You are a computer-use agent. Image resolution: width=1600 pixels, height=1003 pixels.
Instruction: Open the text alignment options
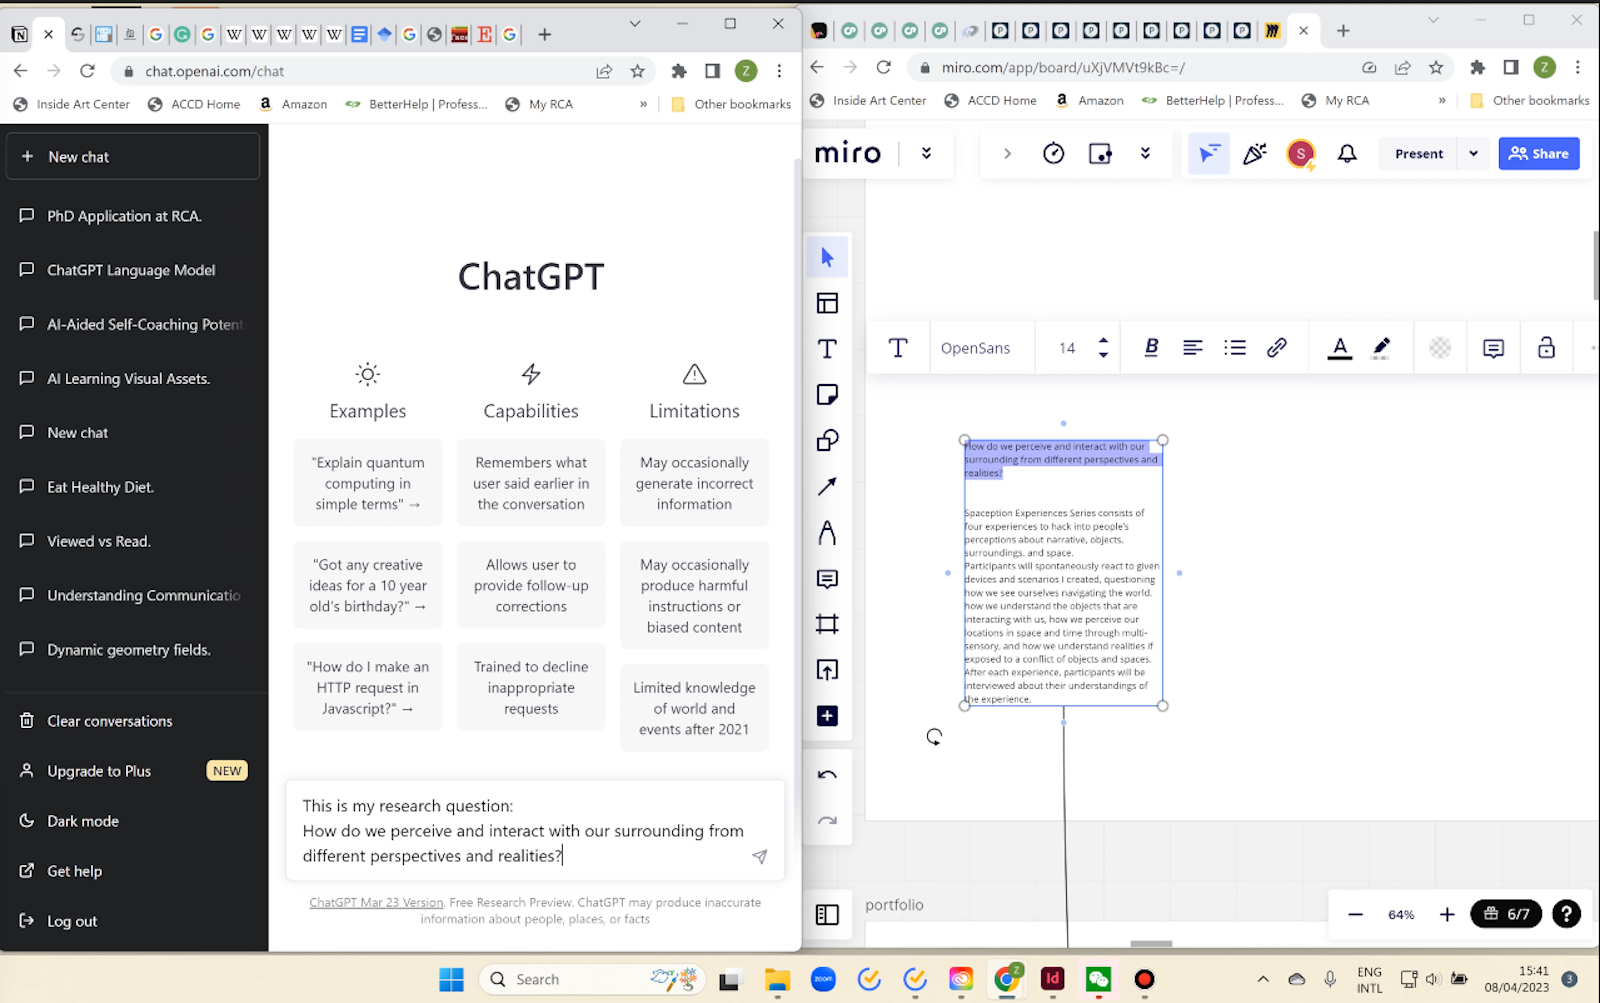[x=1192, y=347]
